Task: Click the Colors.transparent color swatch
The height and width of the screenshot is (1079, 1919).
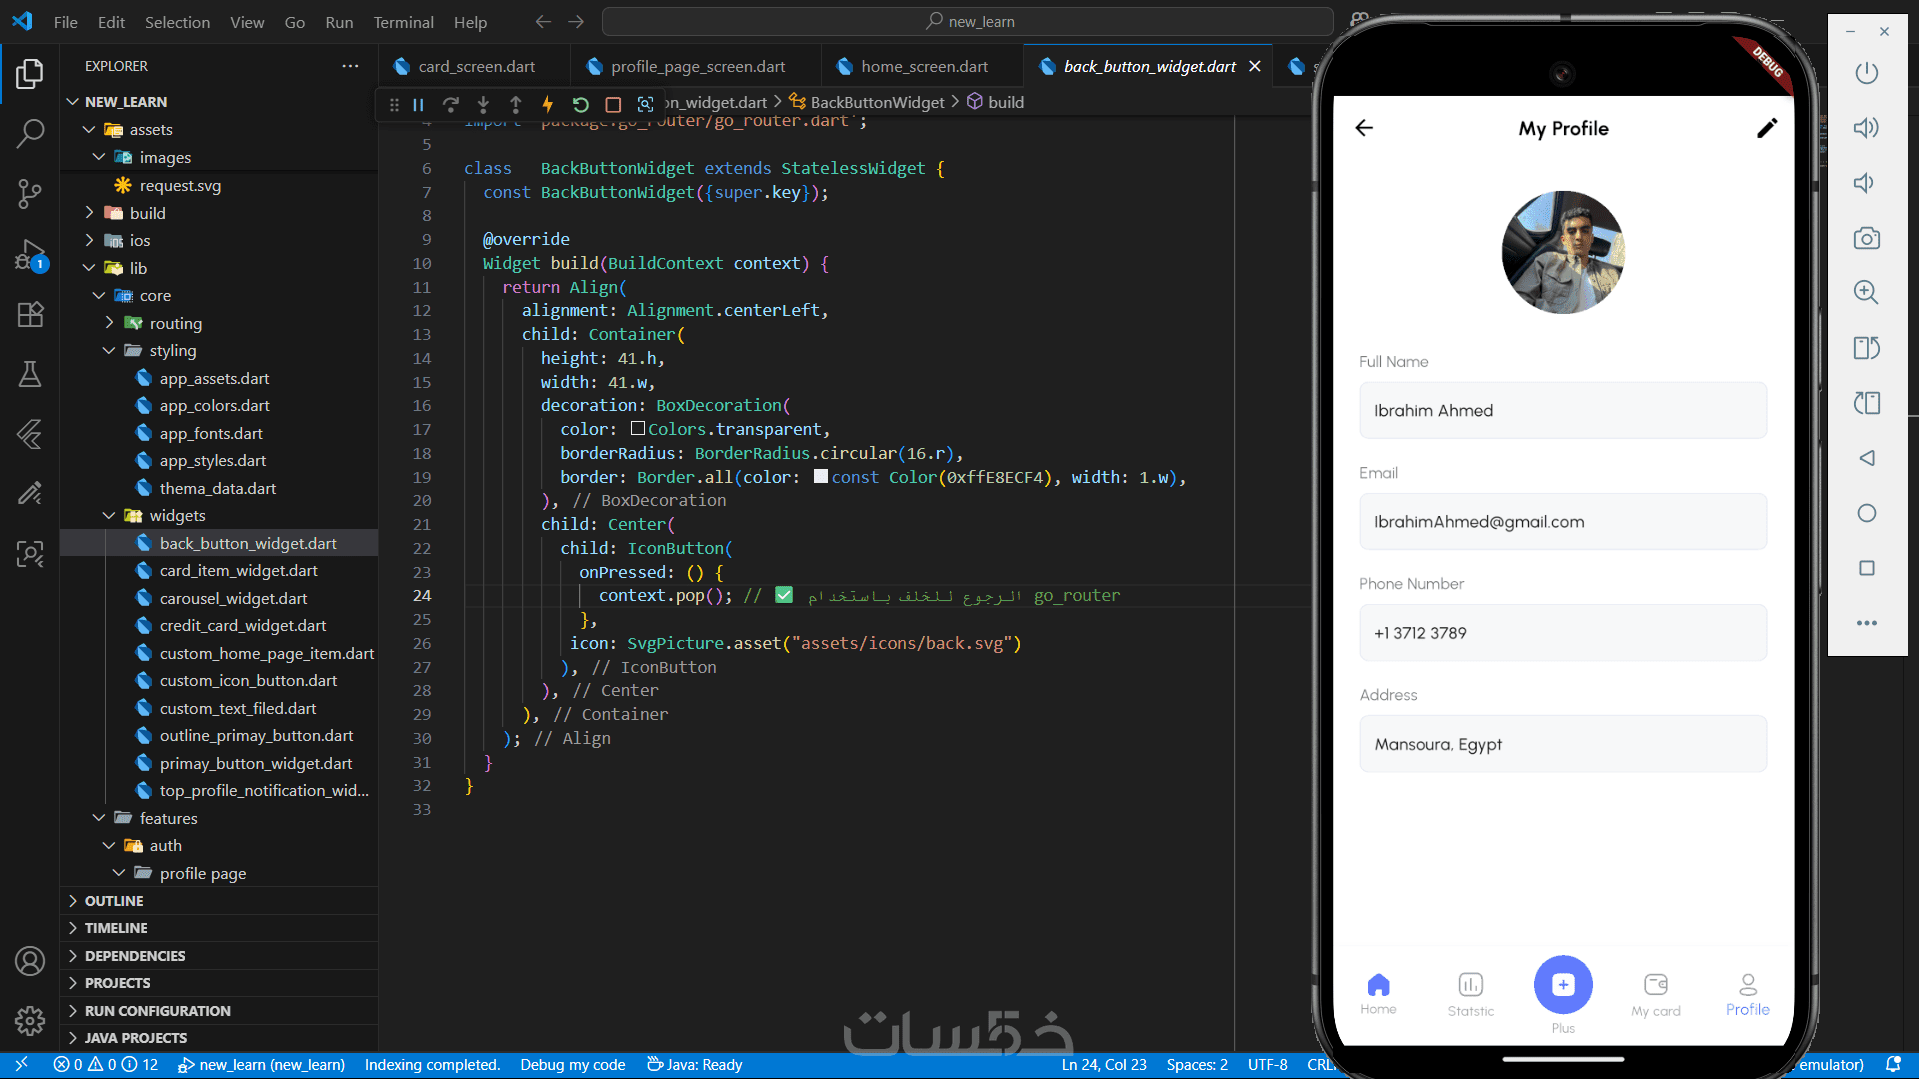Action: 637,429
